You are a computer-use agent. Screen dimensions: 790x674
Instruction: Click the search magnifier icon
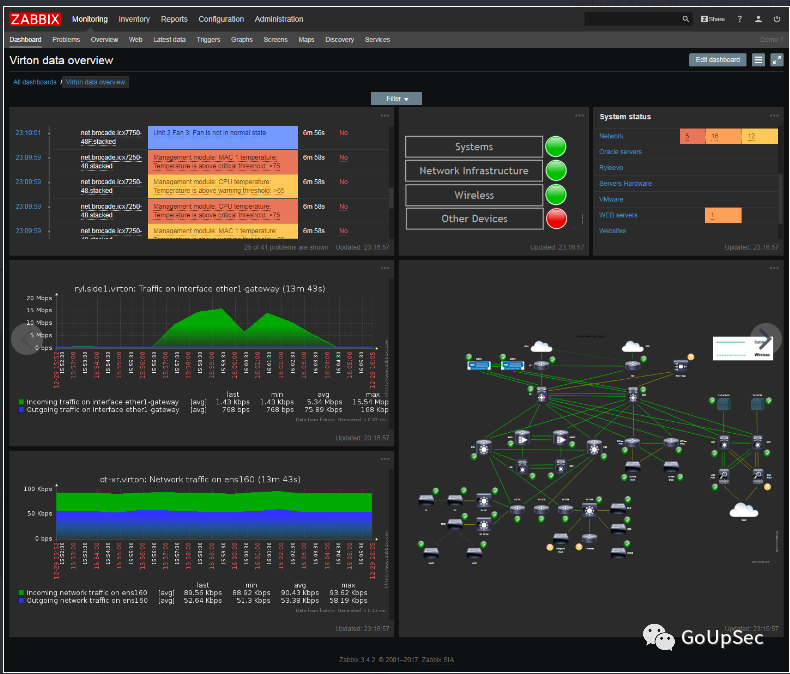click(685, 19)
